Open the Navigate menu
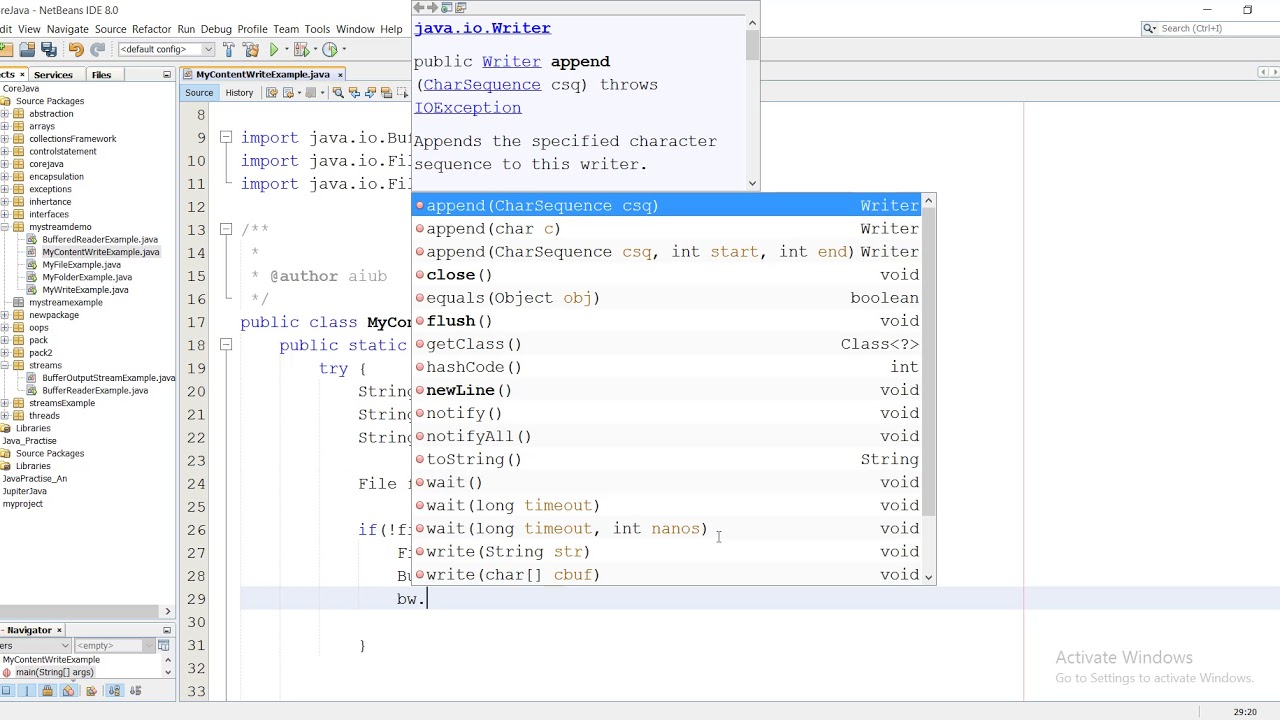 pyautogui.click(x=68, y=29)
